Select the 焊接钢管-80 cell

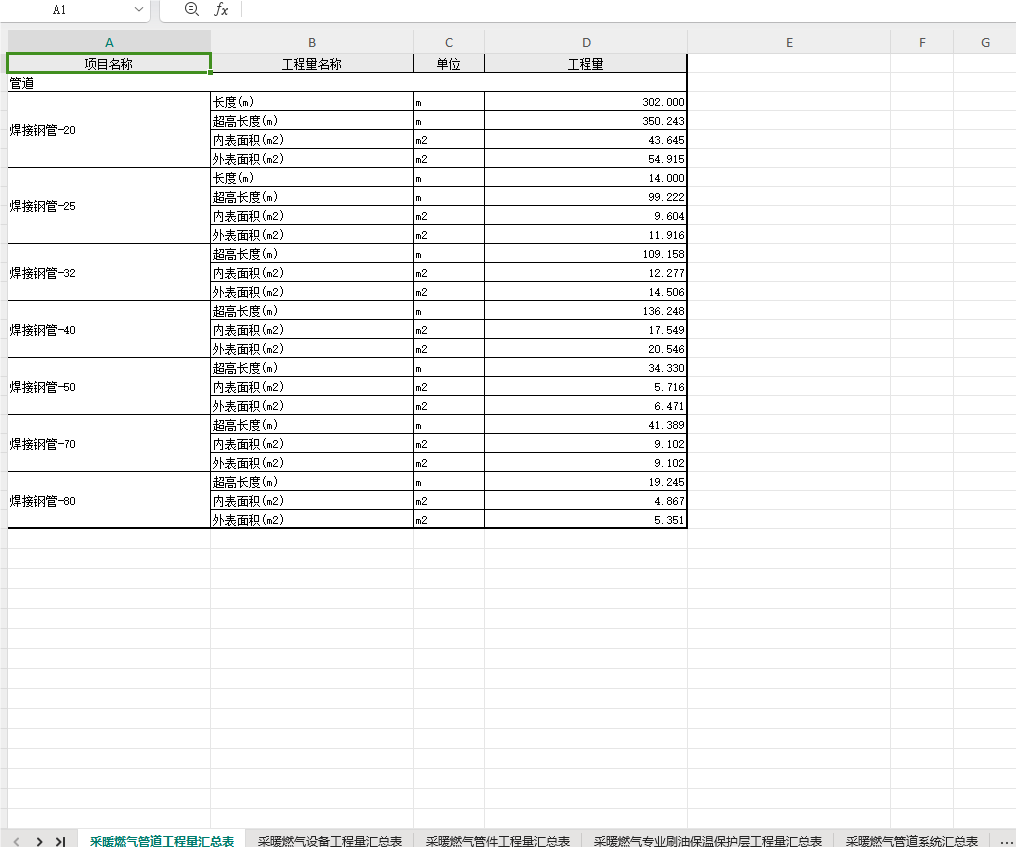coord(109,501)
